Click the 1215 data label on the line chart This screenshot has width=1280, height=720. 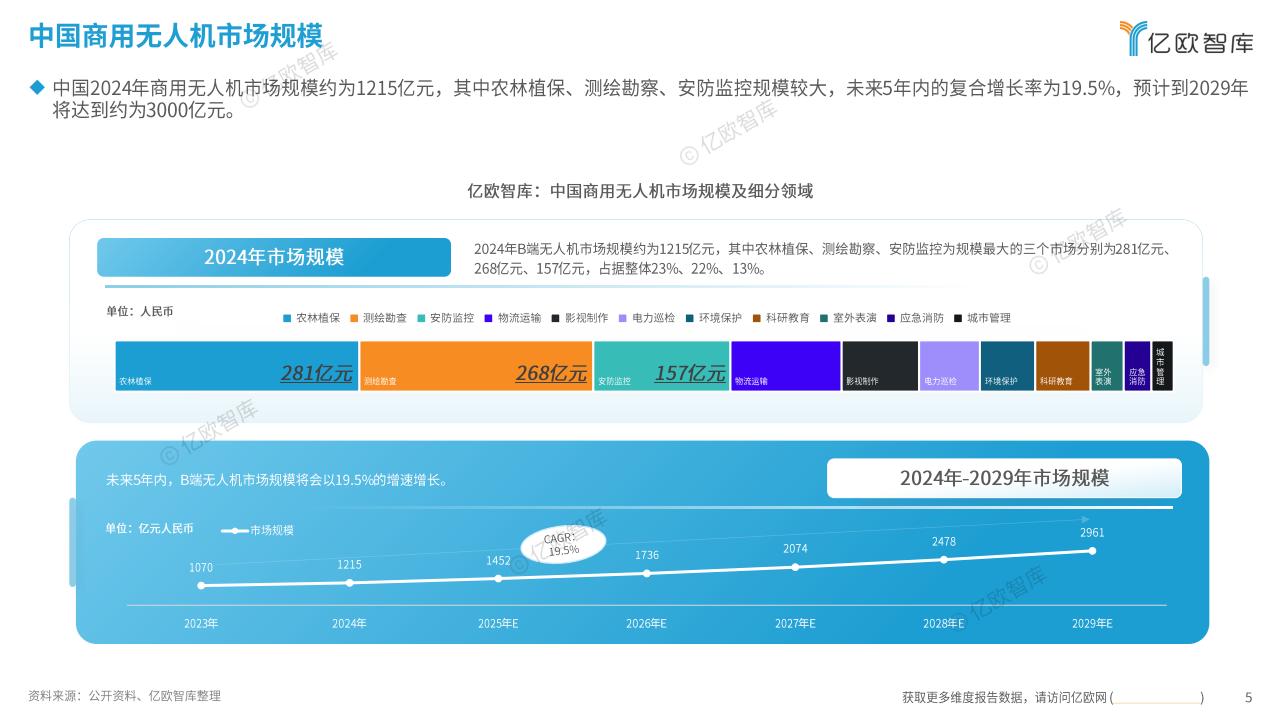(x=349, y=565)
